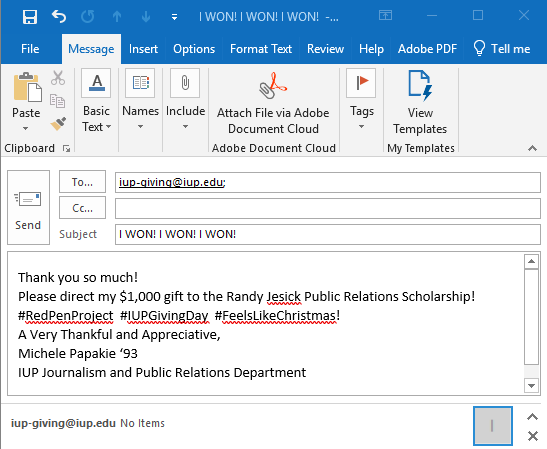Go to the next item with the down arrow
Image resolution: width=547 pixels, height=449 pixels.
click(146, 16)
